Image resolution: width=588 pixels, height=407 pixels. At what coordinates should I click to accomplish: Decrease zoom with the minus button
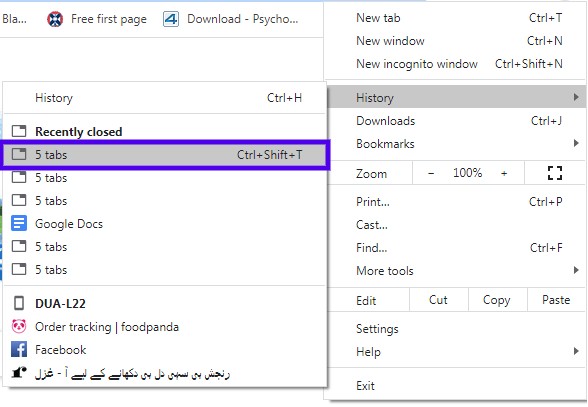pos(431,173)
